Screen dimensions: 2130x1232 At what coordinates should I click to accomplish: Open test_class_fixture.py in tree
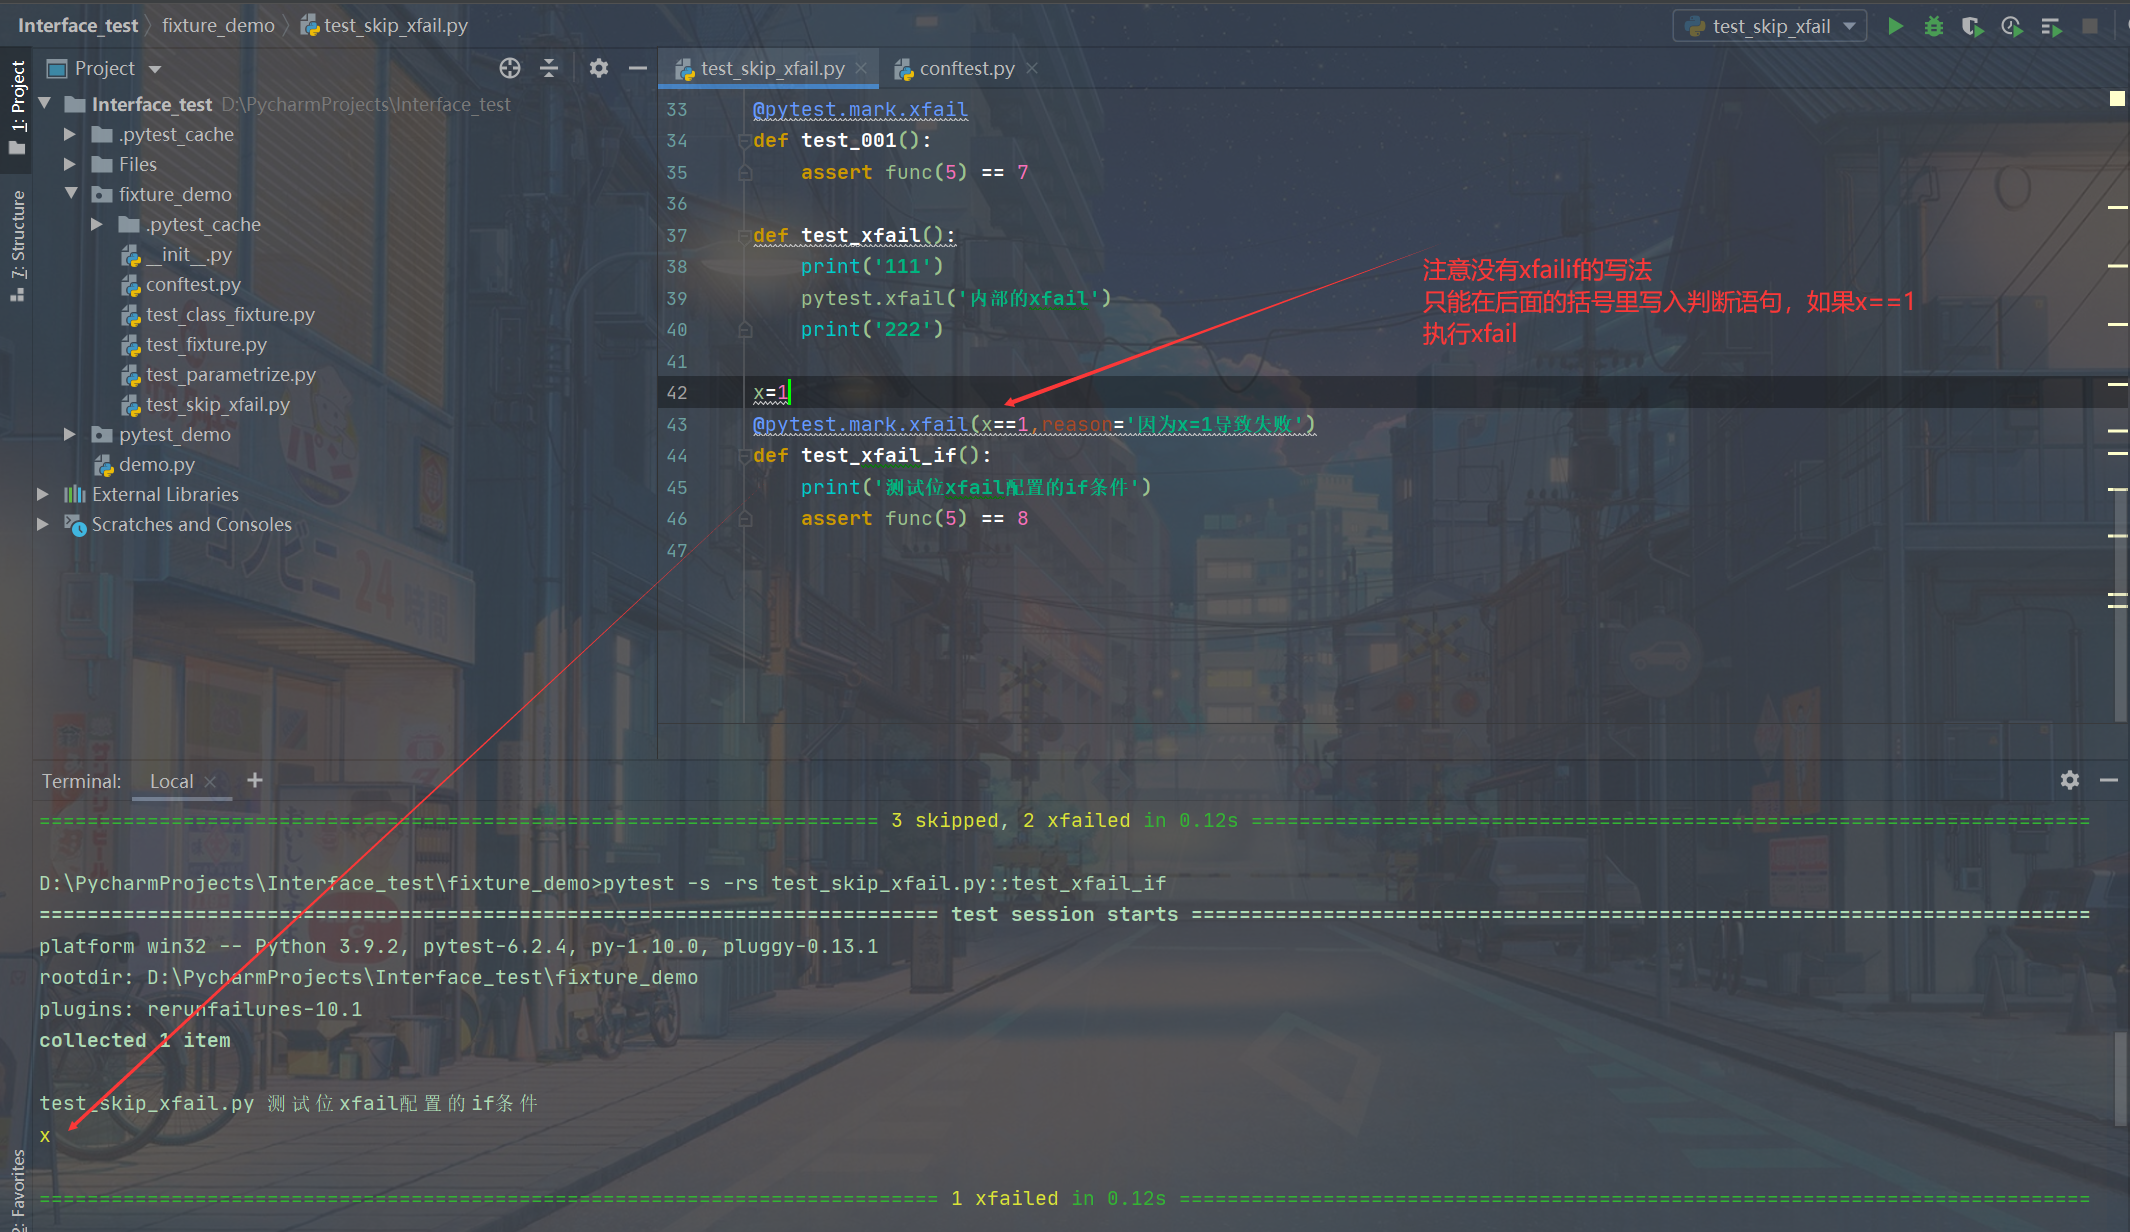[218, 314]
